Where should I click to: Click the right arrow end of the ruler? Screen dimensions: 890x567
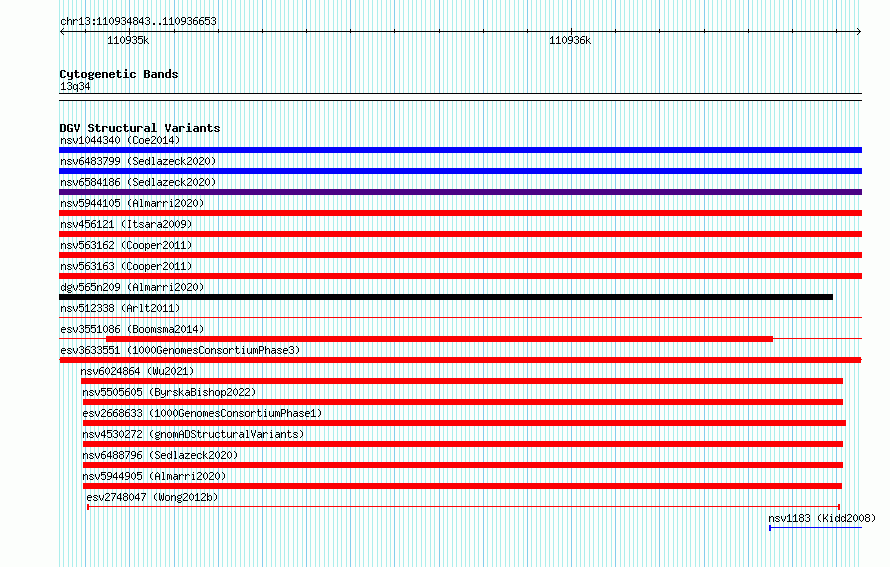(859, 32)
